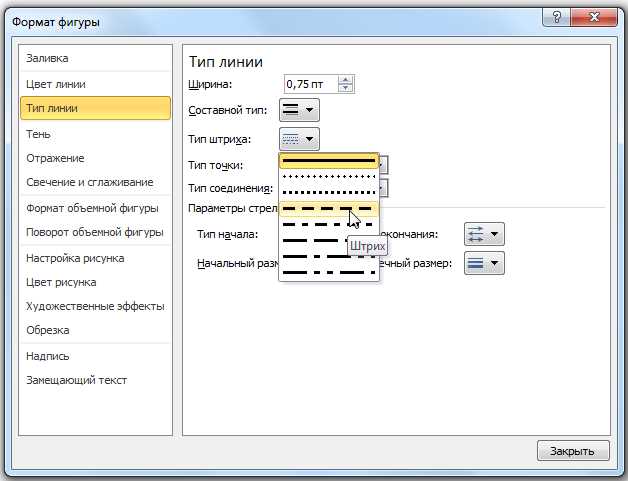628x481 pixels.
Task: Click the Ширина width input field
Action: coord(311,84)
